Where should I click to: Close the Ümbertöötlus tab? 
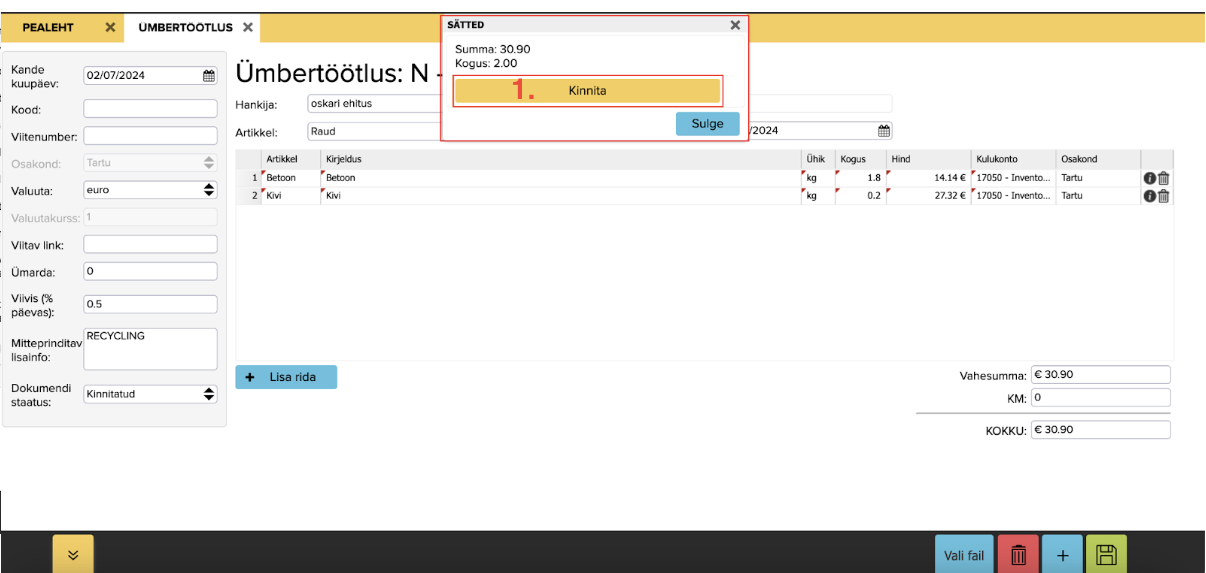point(248,27)
